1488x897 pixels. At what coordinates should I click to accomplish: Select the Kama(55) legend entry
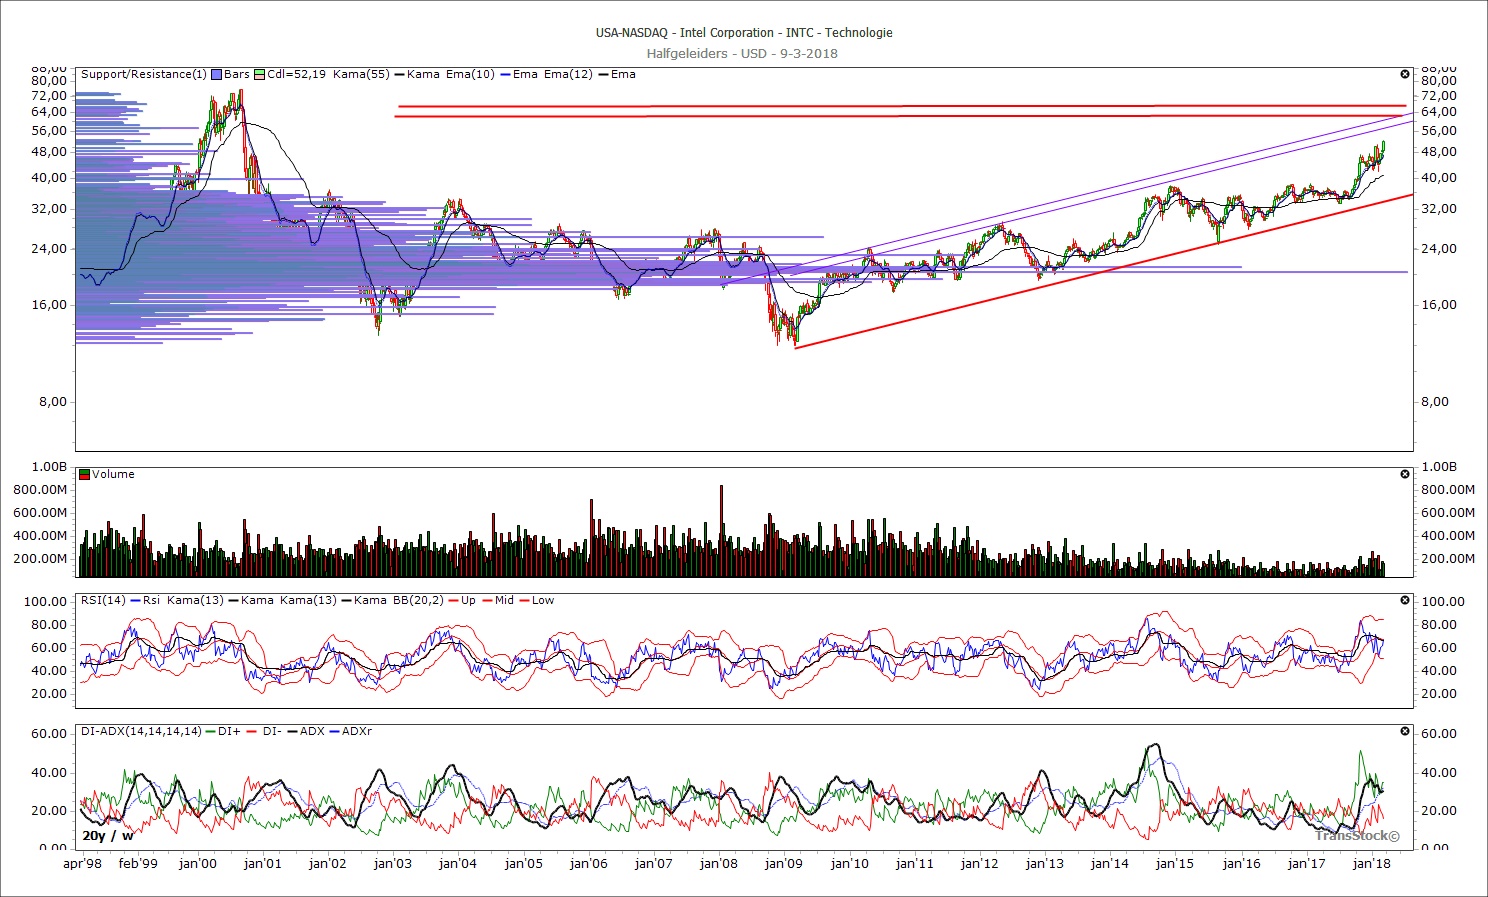(361, 74)
